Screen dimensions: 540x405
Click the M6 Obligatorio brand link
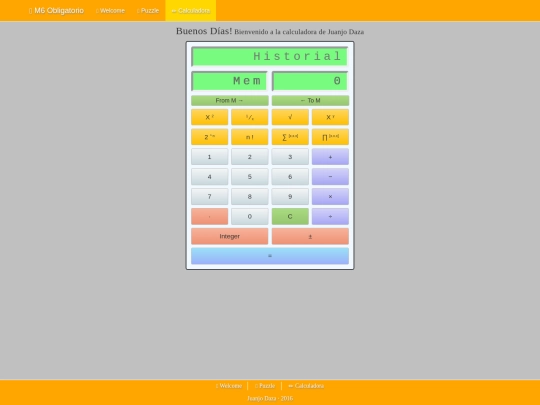click(x=56, y=11)
